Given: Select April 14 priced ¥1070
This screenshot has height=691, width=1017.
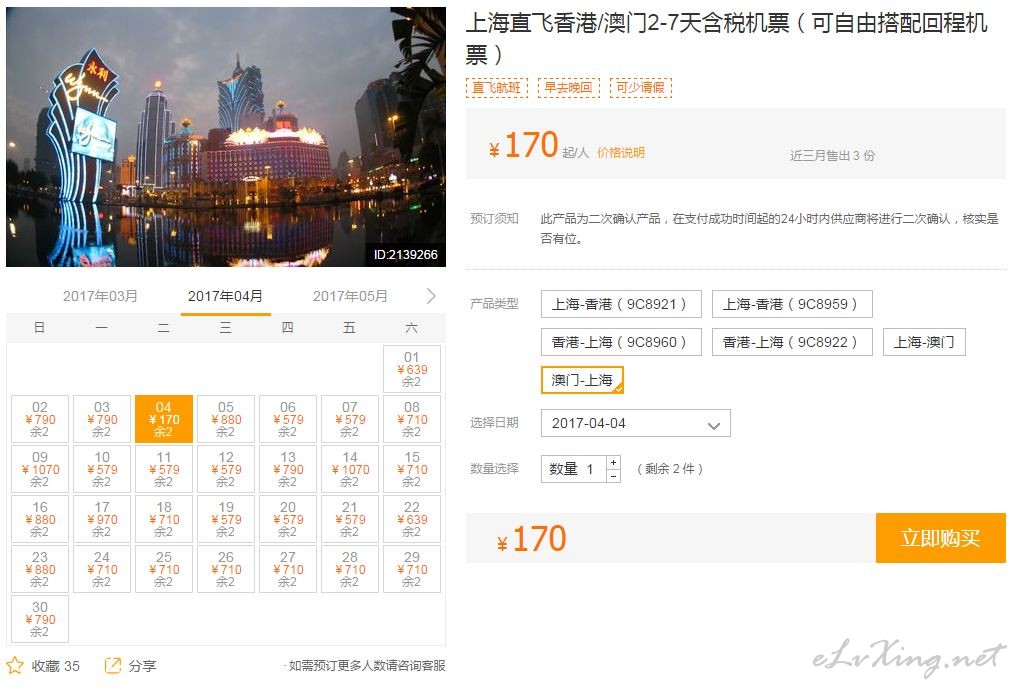Looking at the screenshot, I should [x=350, y=469].
